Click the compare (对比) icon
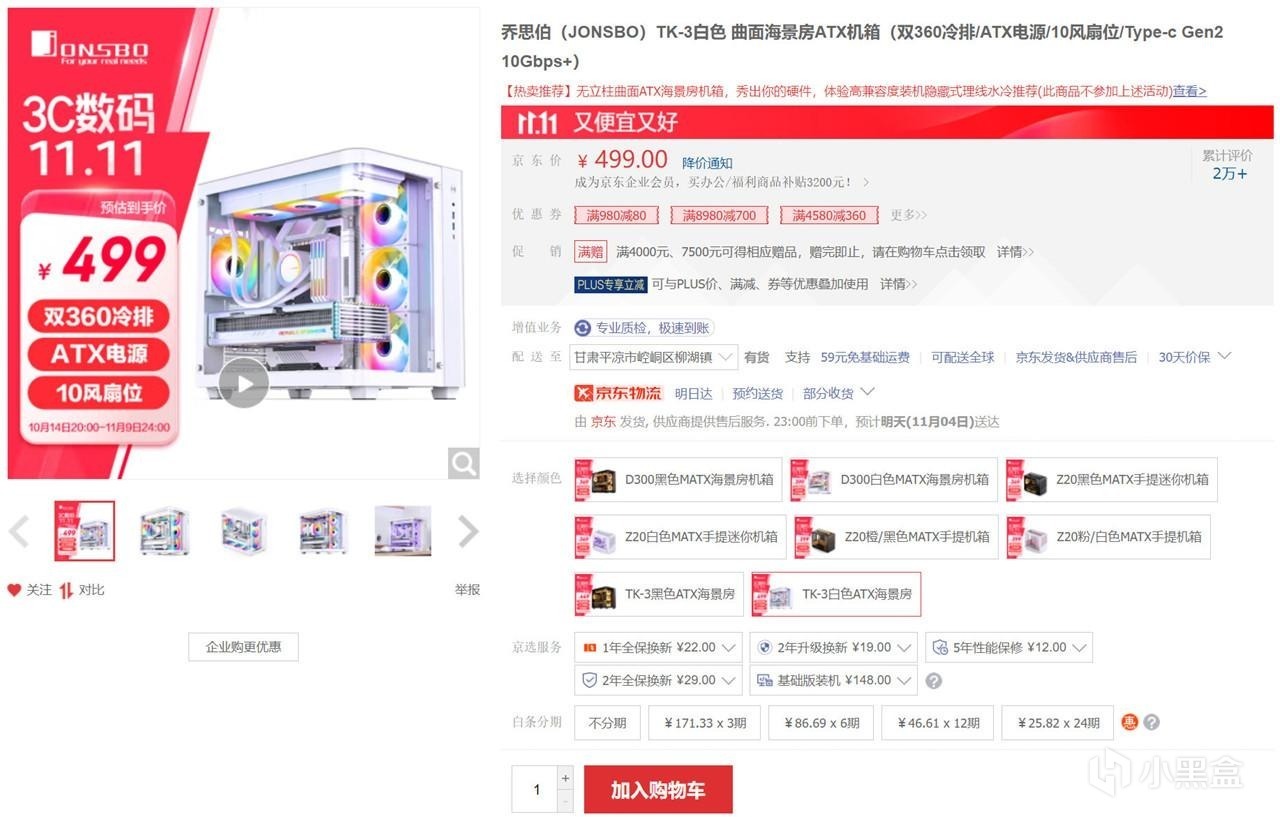1280x817 pixels. coord(66,590)
